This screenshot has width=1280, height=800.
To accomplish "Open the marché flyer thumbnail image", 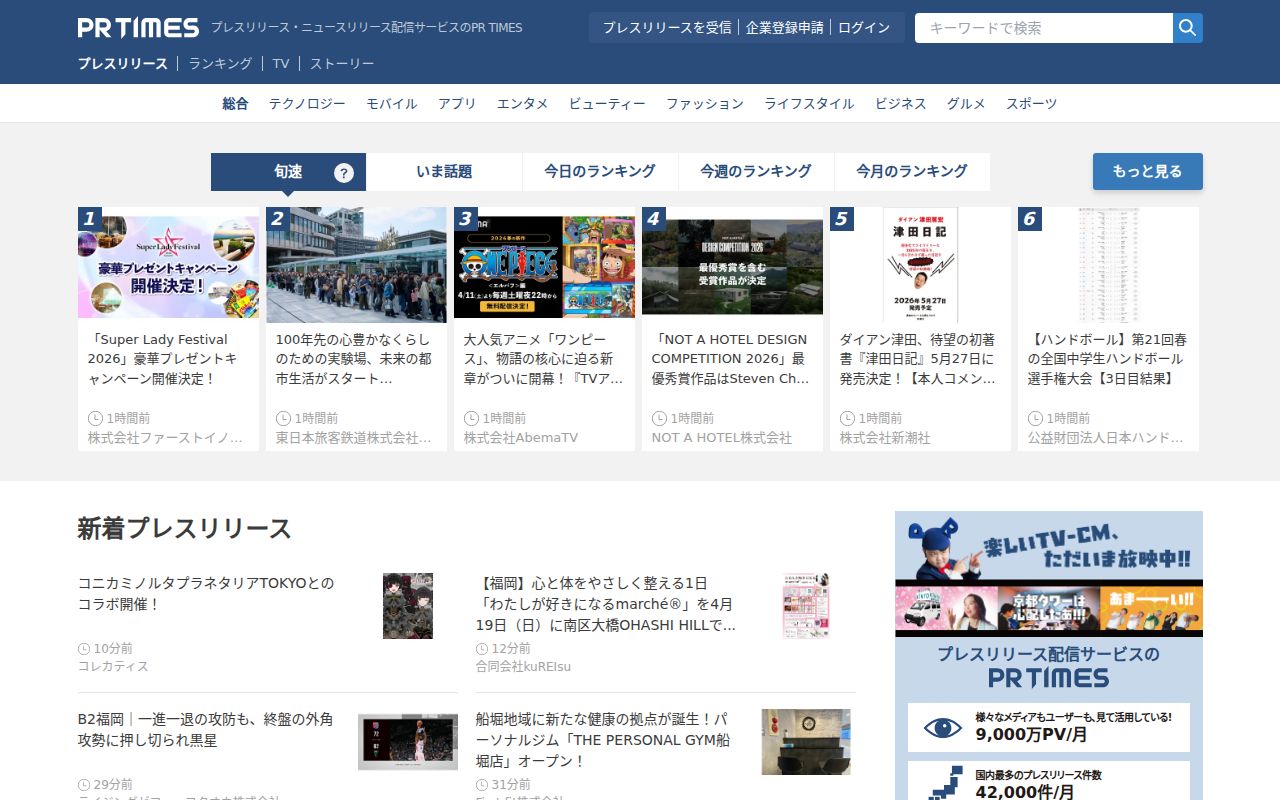I will coord(806,606).
